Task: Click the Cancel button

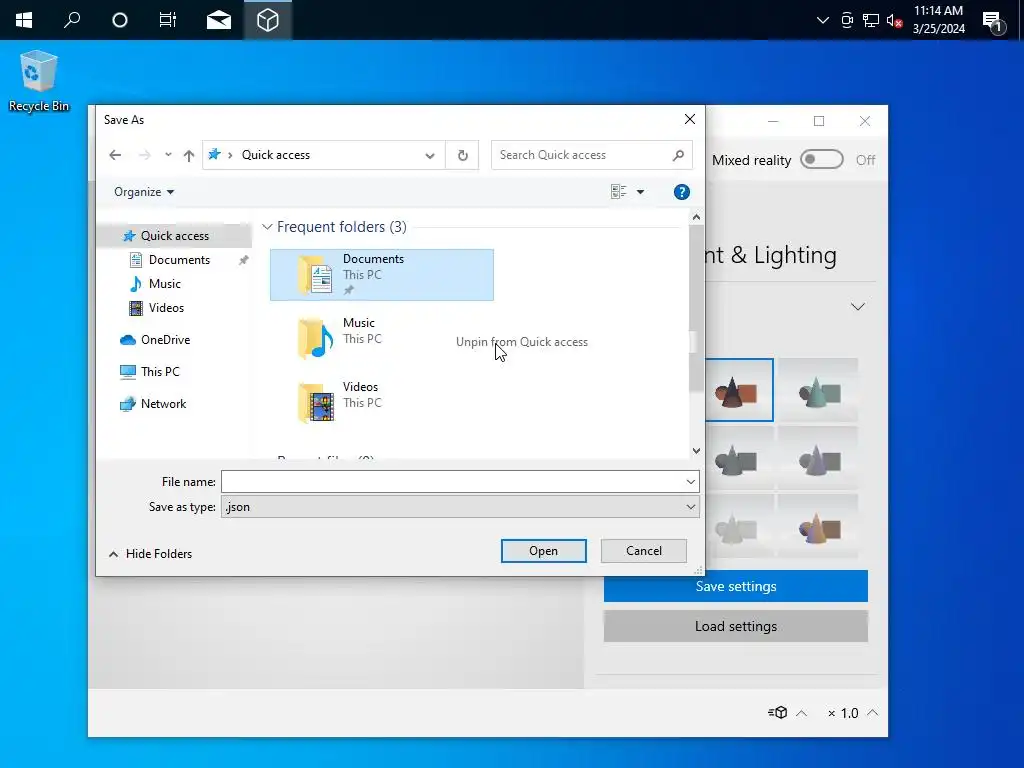Action: pos(643,551)
